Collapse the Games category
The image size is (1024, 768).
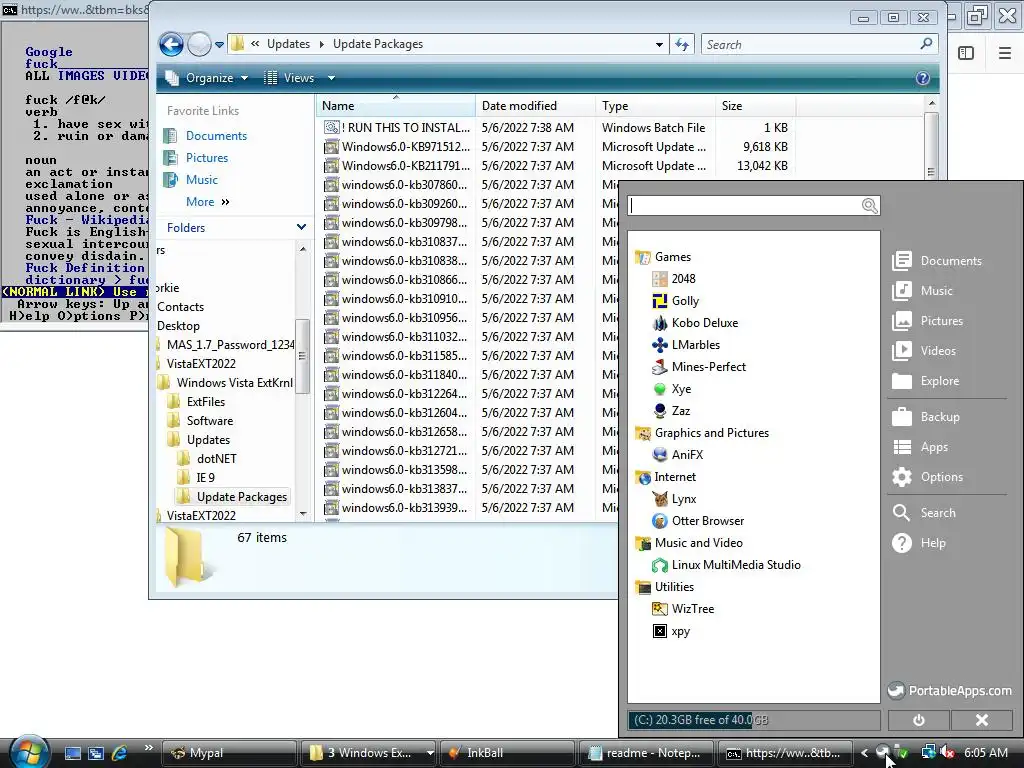[664, 257]
